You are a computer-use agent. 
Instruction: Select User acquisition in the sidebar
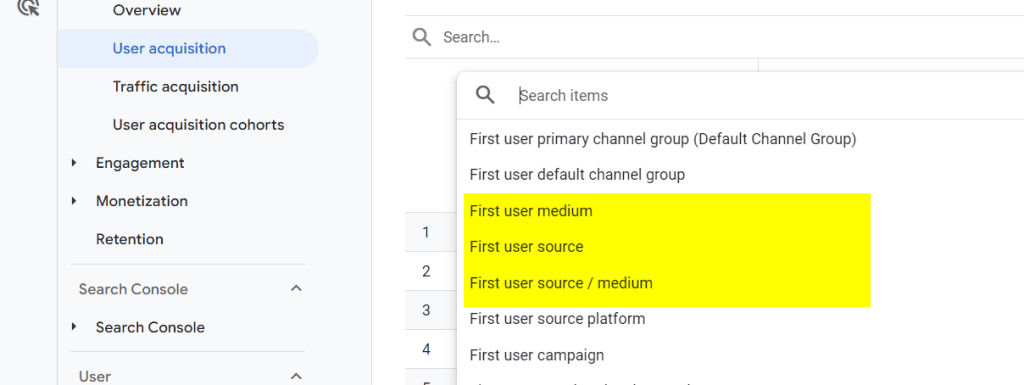point(169,48)
